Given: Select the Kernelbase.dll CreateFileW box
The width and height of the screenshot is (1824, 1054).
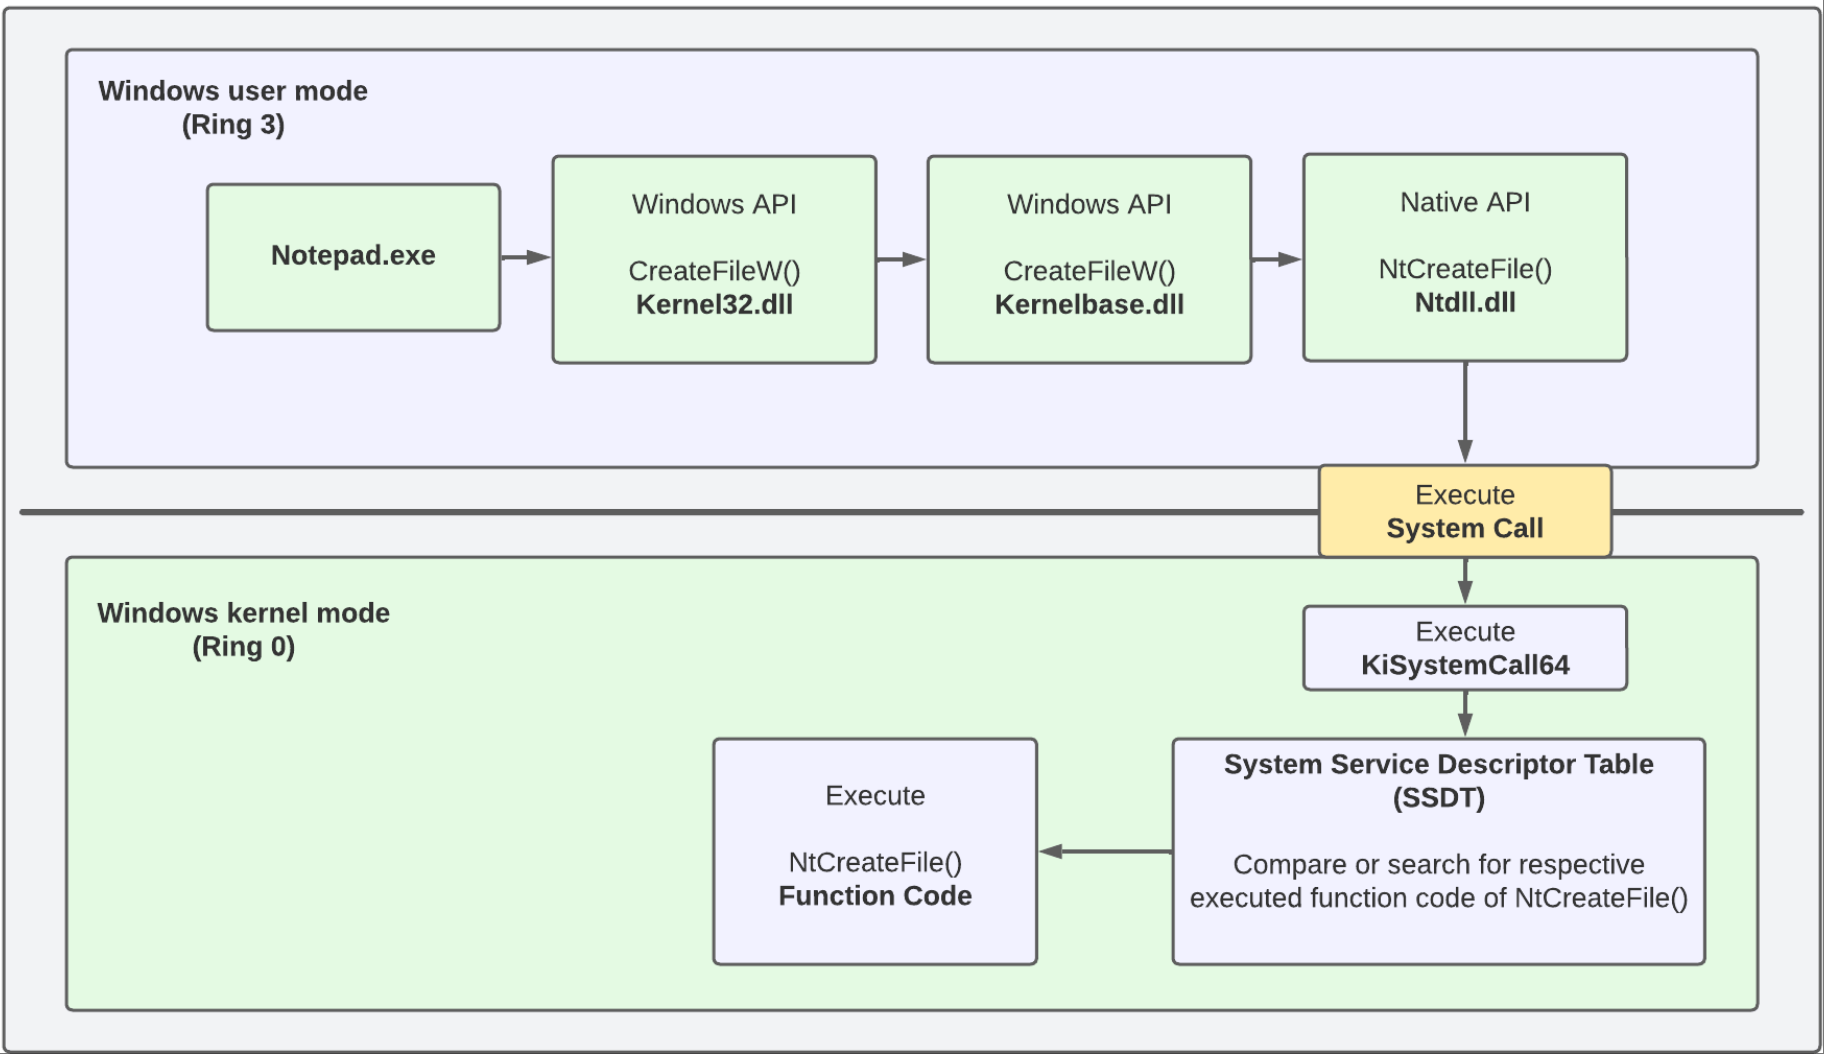Looking at the screenshot, I should [1089, 259].
